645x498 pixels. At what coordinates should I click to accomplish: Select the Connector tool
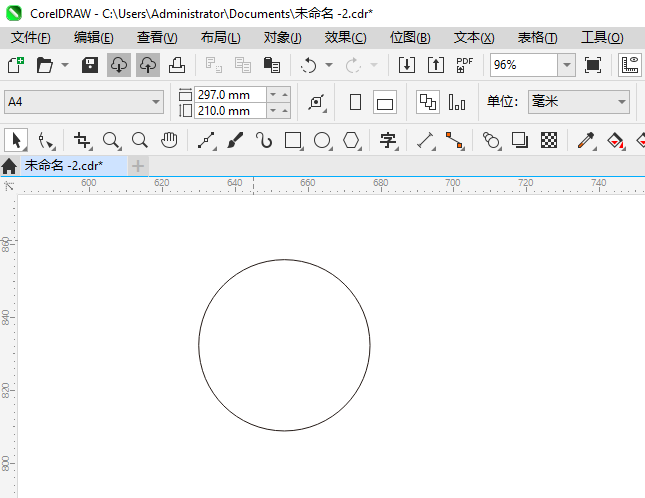pyautogui.click(x=455, y=140)
